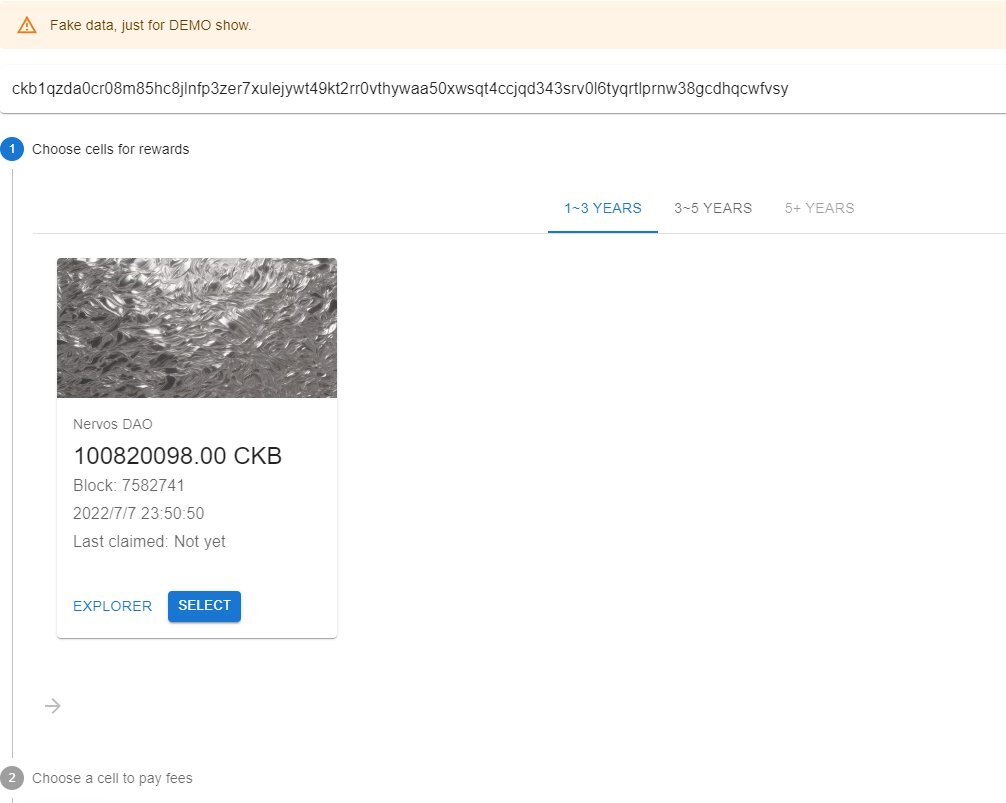Click the right arrow icon below card
This screenshot has height=803, width=1006.
53,706
